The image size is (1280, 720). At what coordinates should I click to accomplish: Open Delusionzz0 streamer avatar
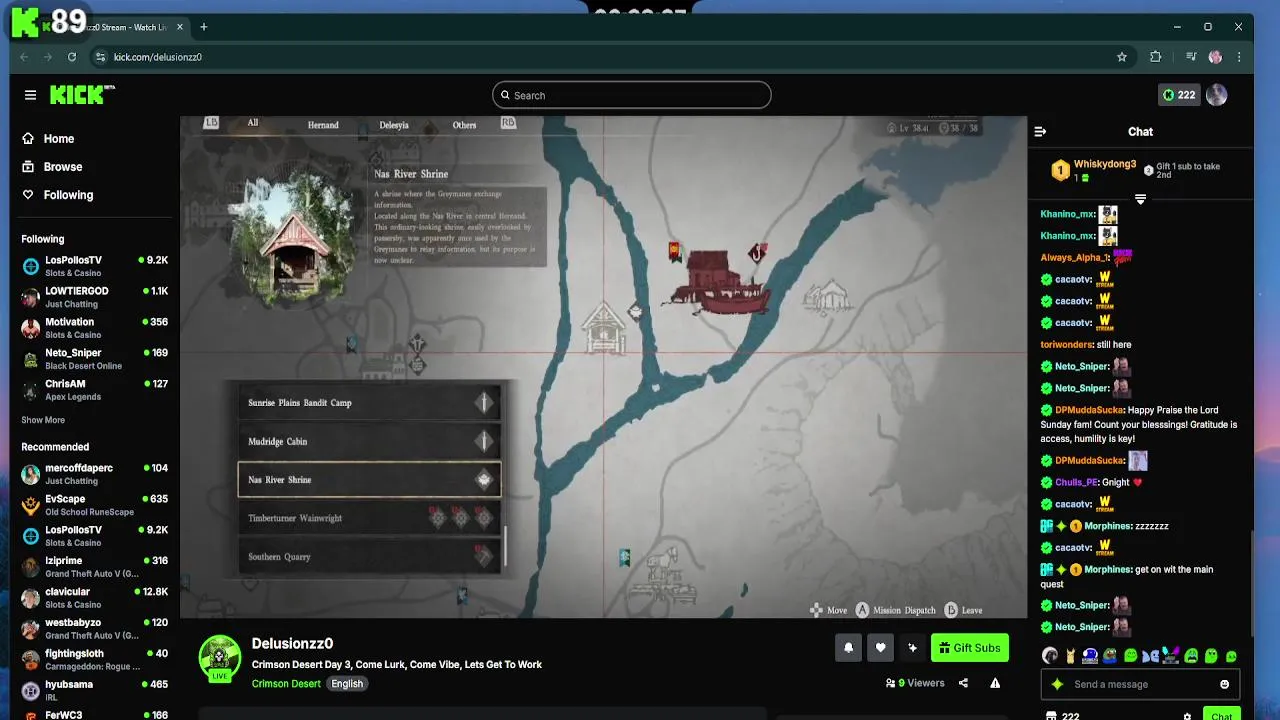coord(220,658)
